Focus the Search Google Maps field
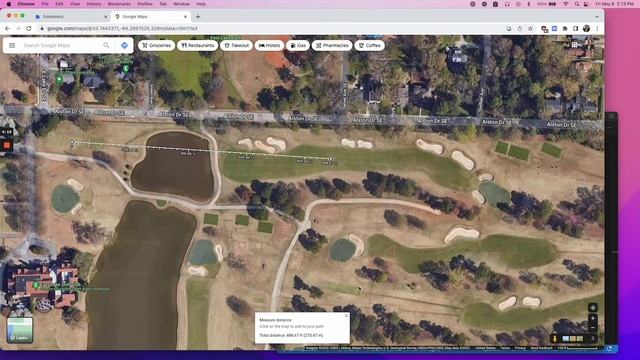 pyautogui.click(x=61, y=45)
